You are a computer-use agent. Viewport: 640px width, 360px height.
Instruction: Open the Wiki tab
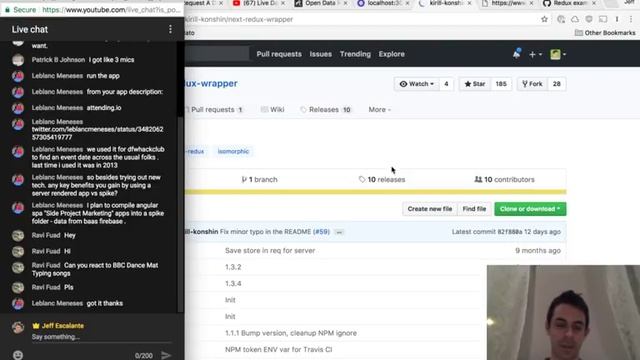pyautogui.click(x=273, y=109)
